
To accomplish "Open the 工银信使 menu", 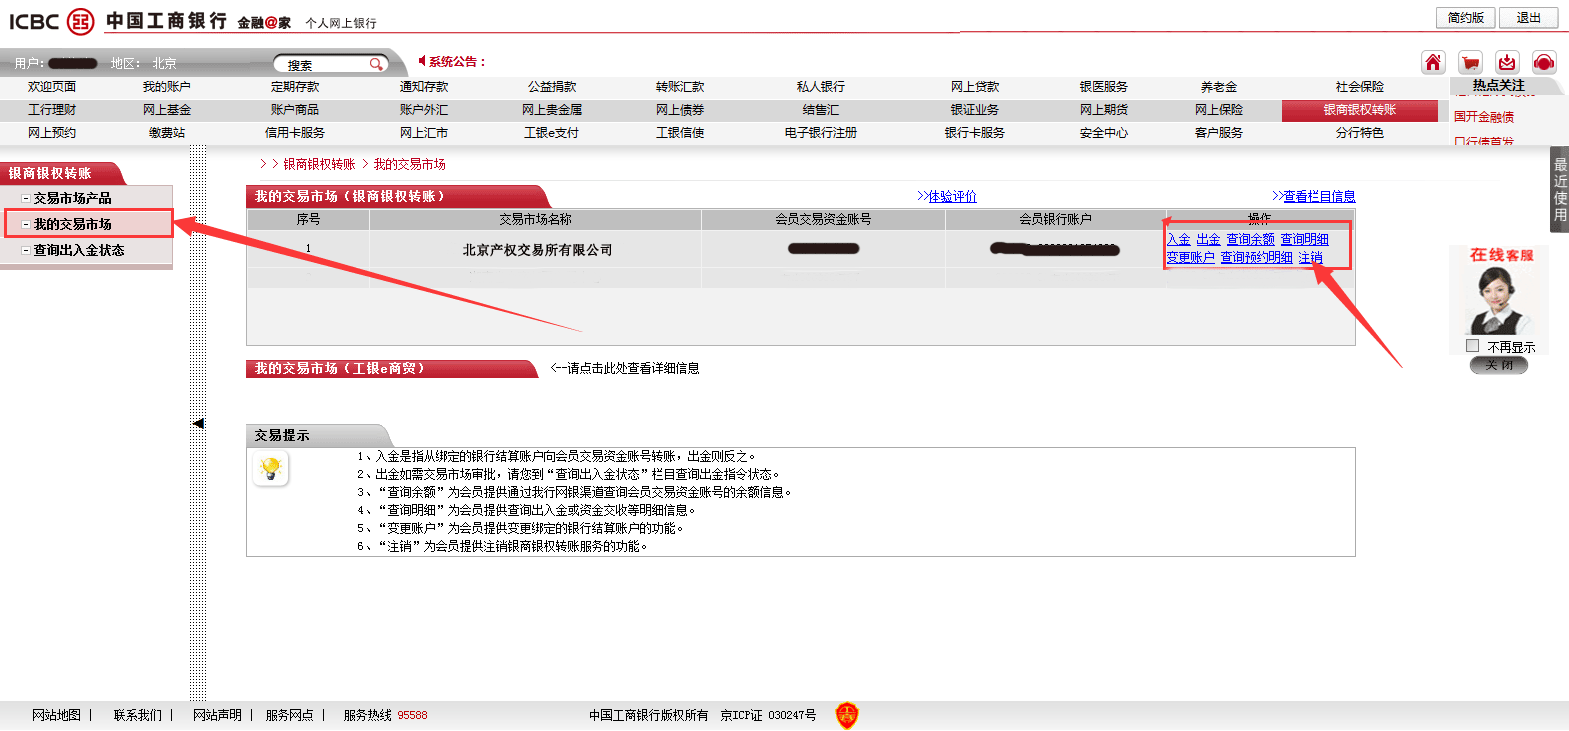I will point(680,133).
